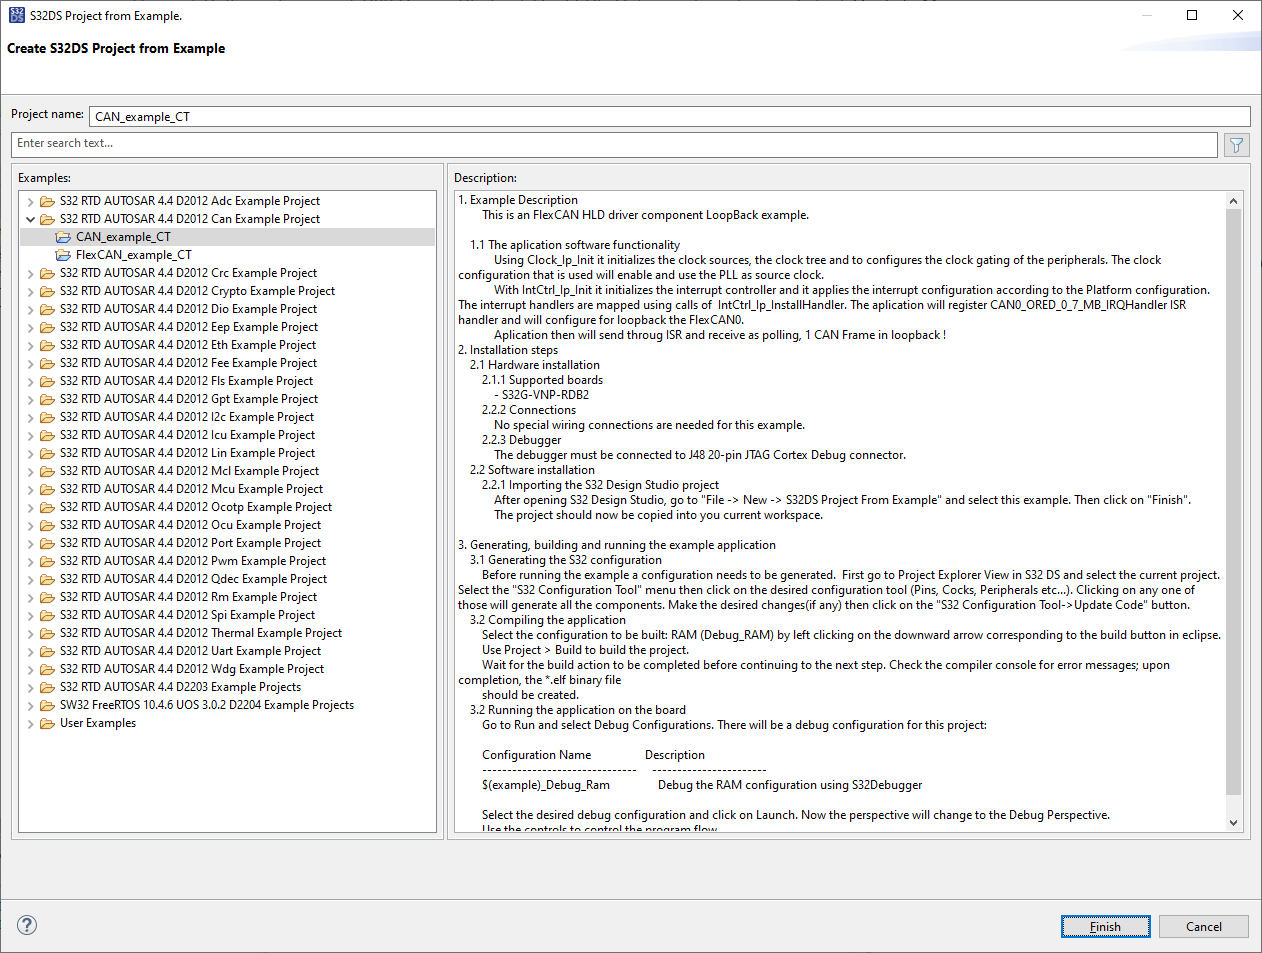
Task: Click the filter icon beside the search field
Action: pyautogui.click(x=1237, y=145)
